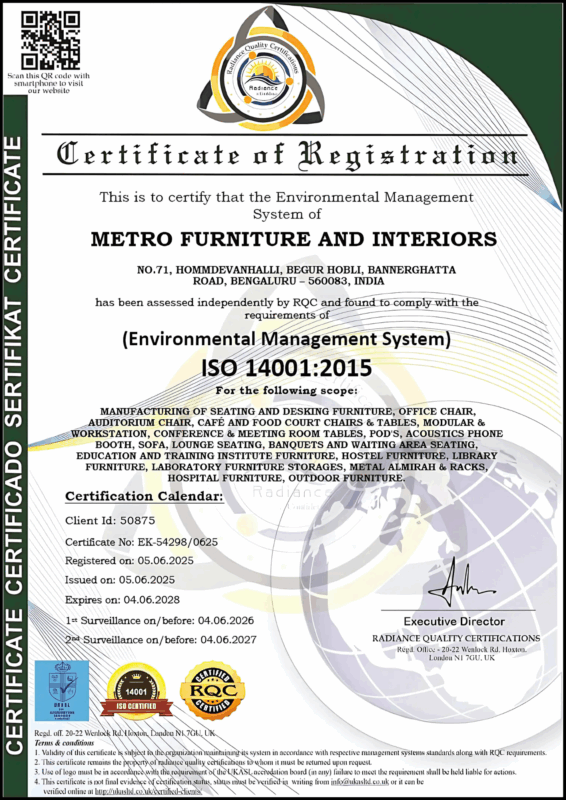566x800 pixels.
Task: Select the METRO FURNITURE AND INTERIORS name
Action: [x=293, y=239]
